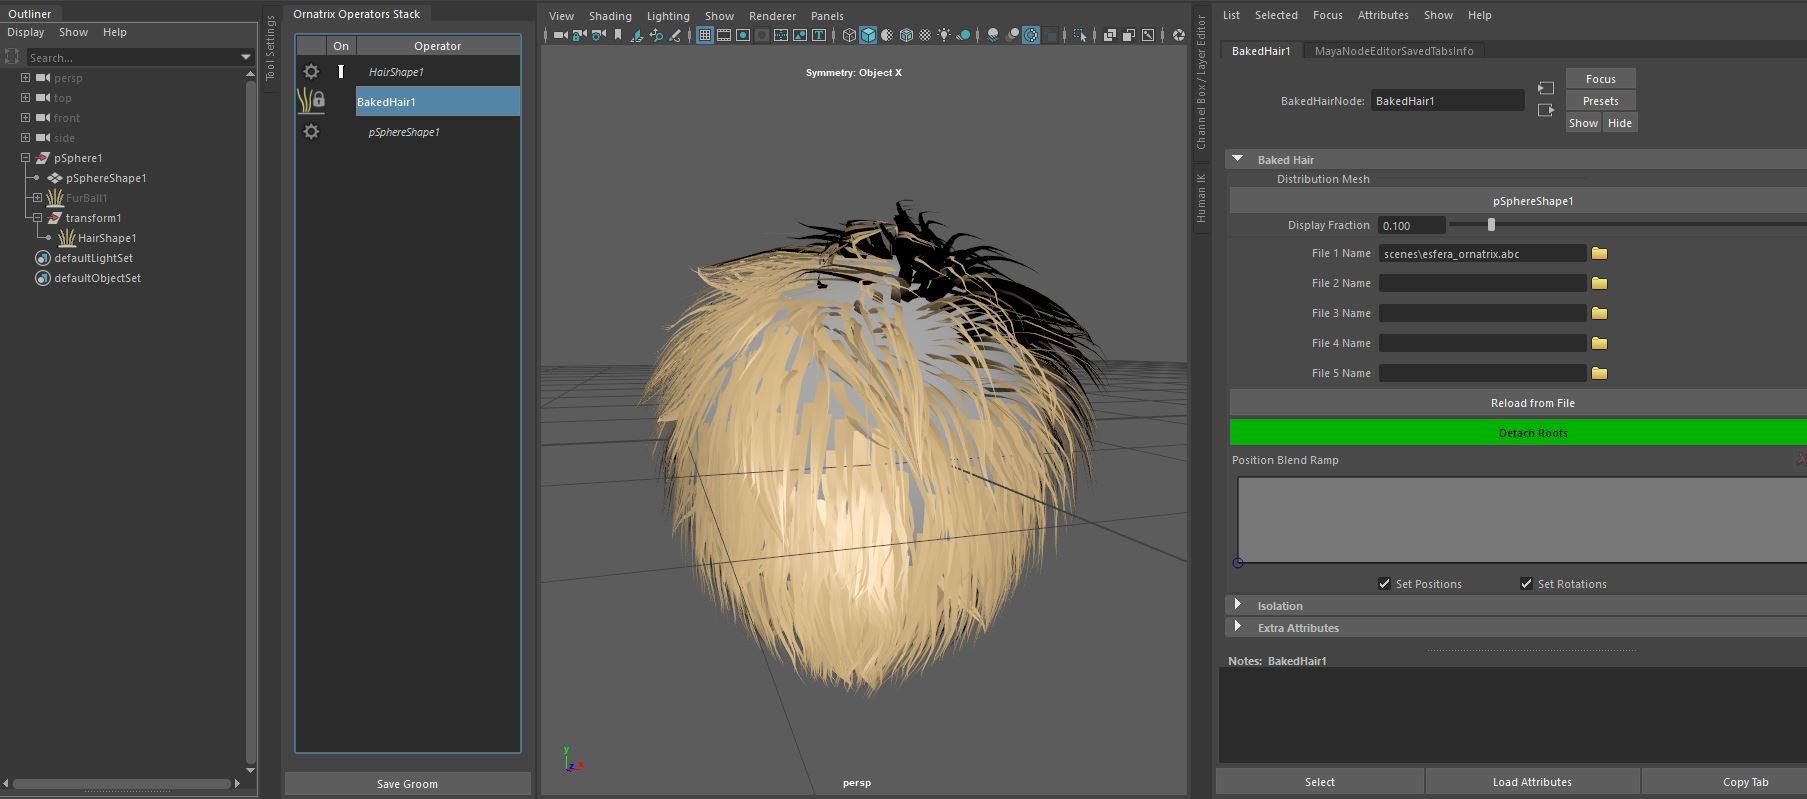Collapse the Baked Hair section
Image resolution: width=1807 pixels, height=799 pixels.
(x=1238, y=159)
